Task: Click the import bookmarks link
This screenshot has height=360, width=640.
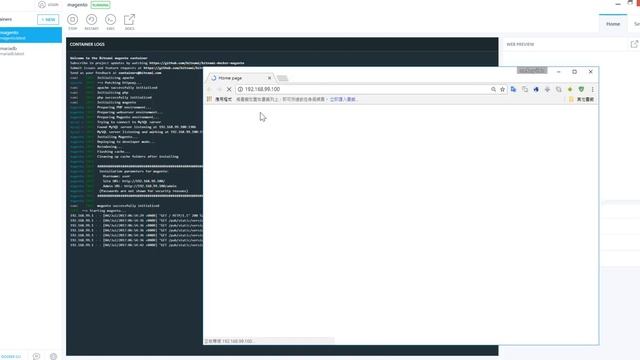Action: click(344, 99)
